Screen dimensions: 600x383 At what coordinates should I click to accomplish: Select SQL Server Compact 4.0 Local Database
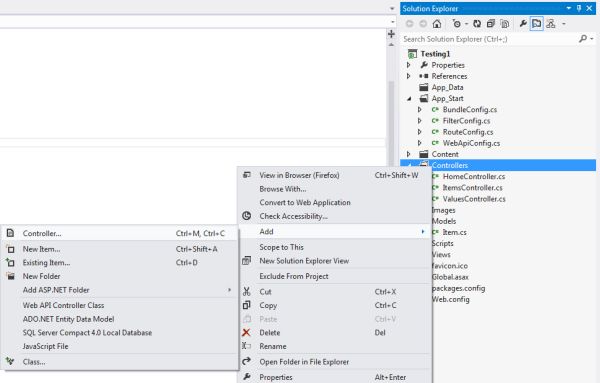(x=120, y=332)
